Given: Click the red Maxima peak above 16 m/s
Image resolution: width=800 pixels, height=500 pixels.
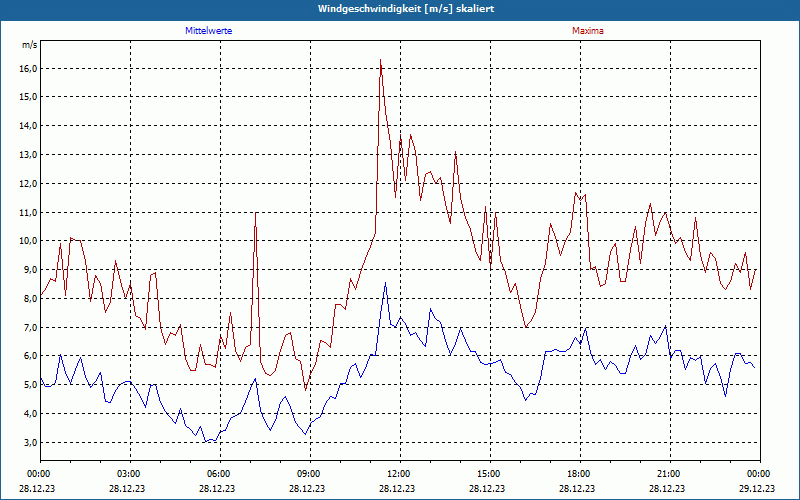Looking at the screenshot, I should pyautogui.click(x=381, y=60).
